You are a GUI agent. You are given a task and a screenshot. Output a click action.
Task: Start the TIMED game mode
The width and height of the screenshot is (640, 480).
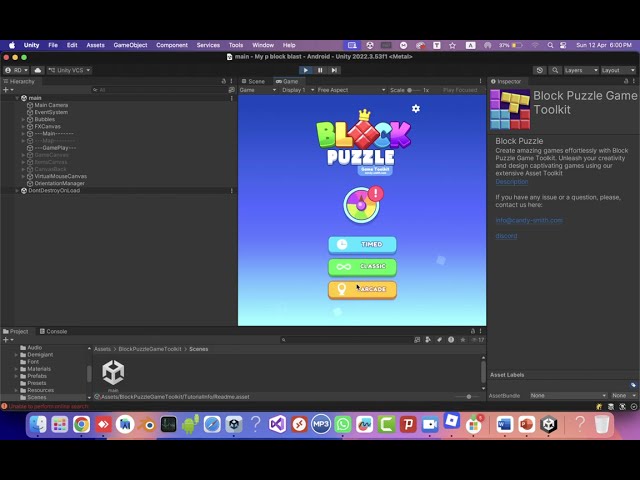[x=362, y=244]
